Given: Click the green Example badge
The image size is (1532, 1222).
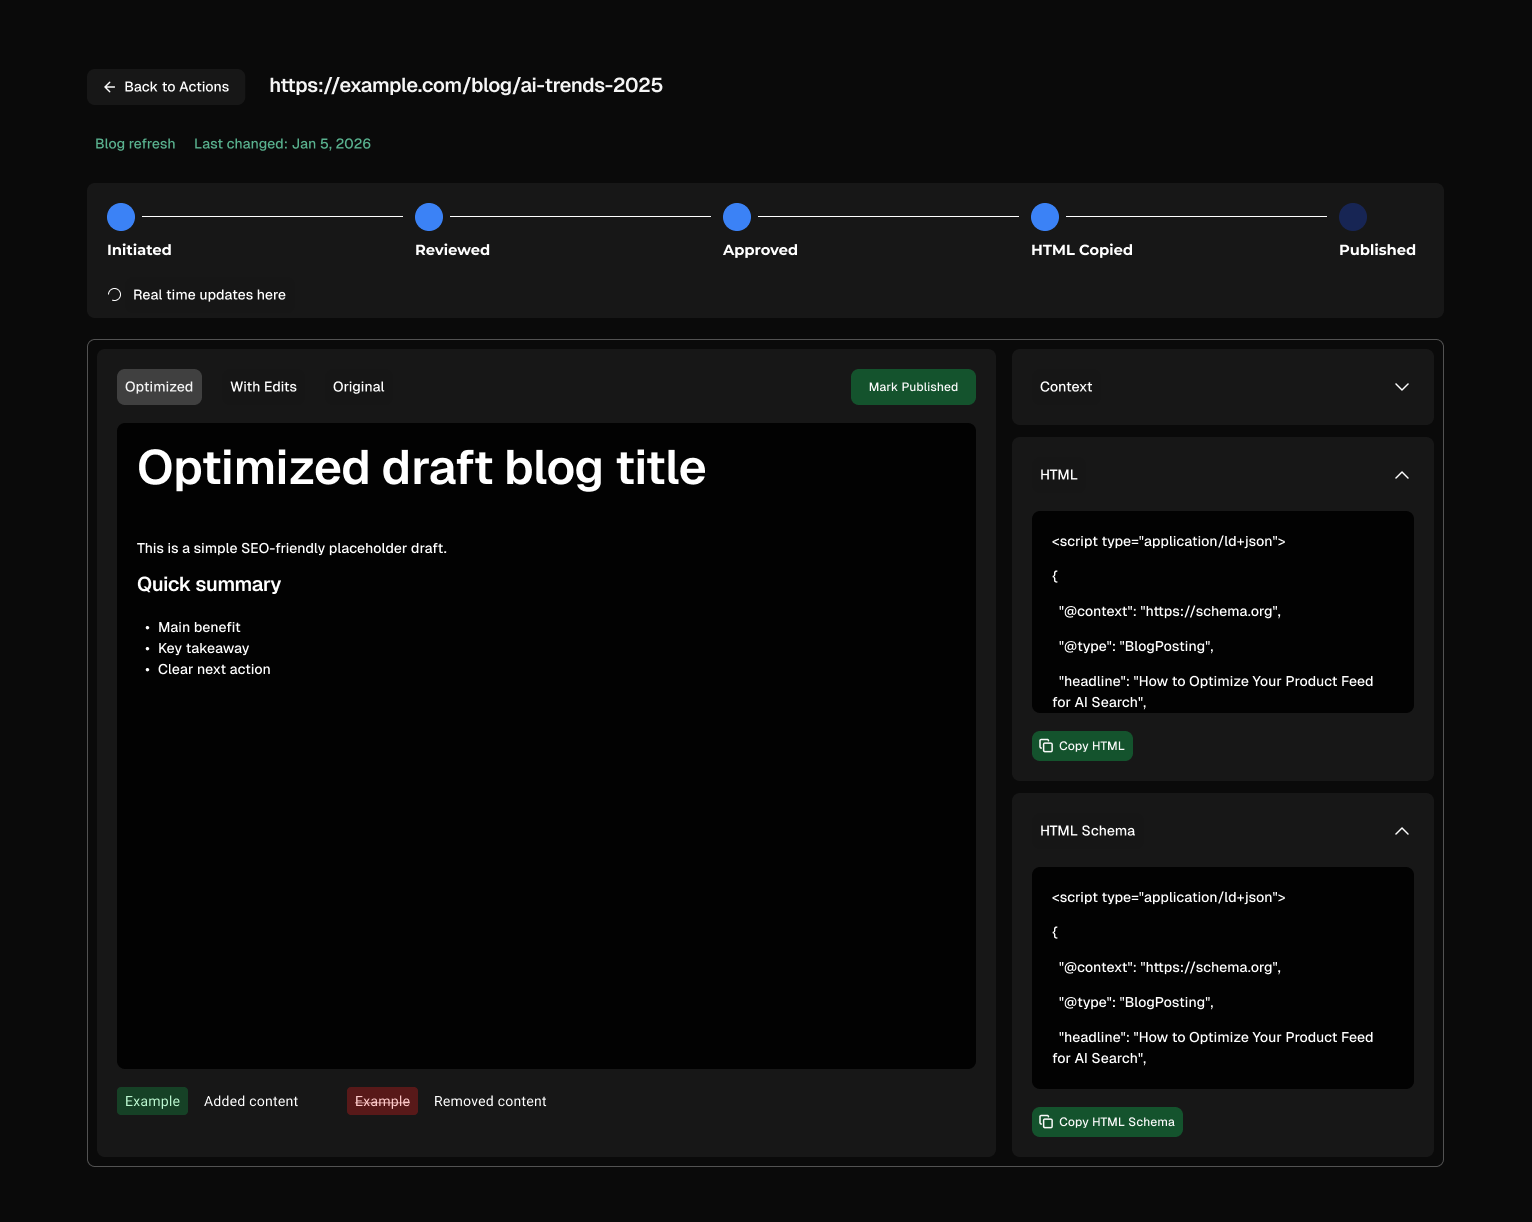Looking at the screenshot, I should click(152, 1101).
